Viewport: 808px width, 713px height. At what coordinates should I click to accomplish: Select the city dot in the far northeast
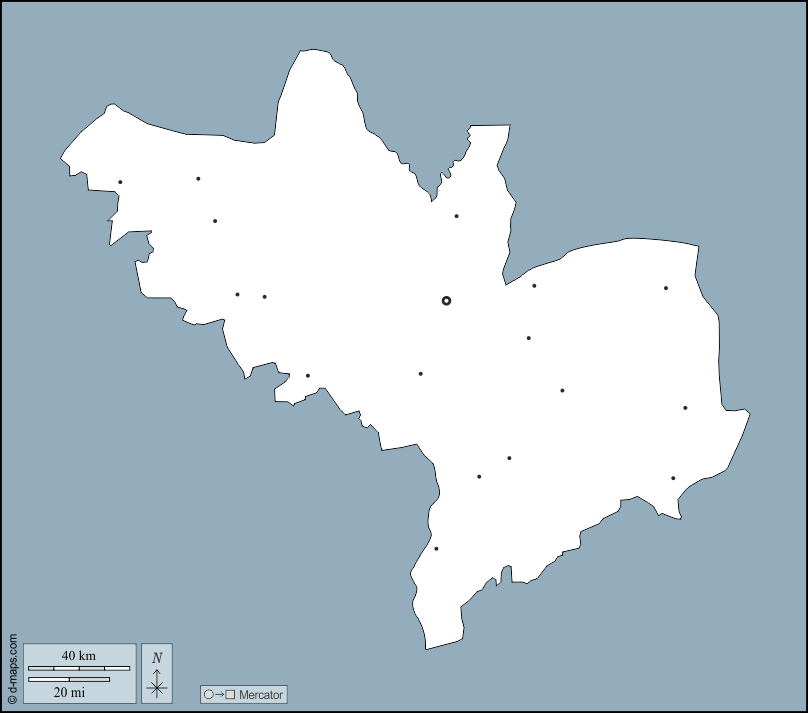coord(665,288)
